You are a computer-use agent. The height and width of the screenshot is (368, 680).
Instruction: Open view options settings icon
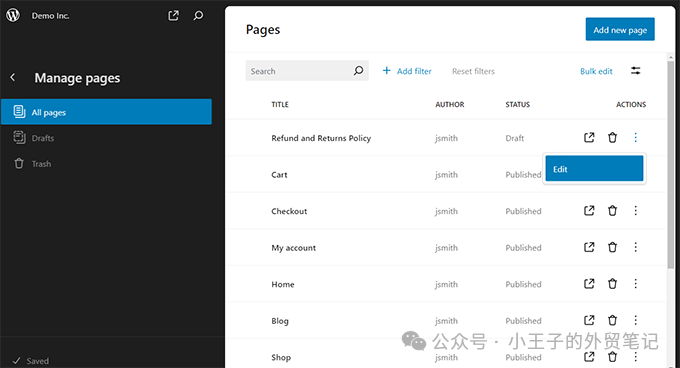coord(635,71)
